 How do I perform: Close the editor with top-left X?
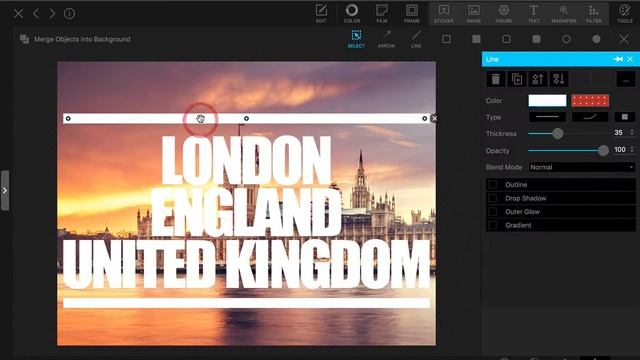pos(18,13)
